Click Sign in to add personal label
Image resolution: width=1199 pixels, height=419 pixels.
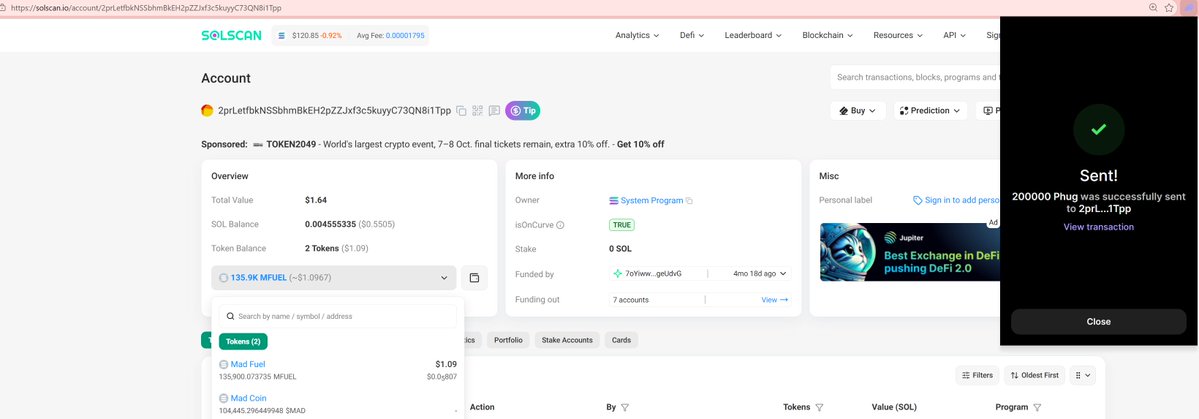(x=957, y=200)
